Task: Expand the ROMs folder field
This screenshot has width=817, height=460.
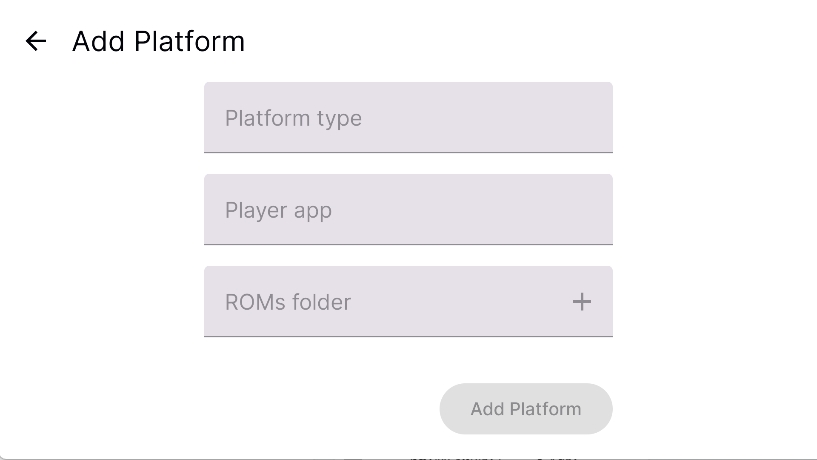Action: point(408,302)
